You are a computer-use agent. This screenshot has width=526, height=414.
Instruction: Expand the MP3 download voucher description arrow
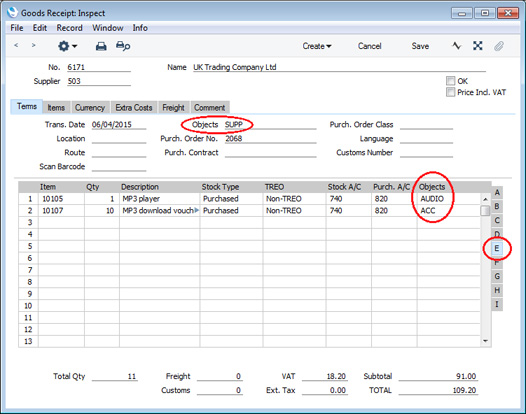(x=197, y=210)
